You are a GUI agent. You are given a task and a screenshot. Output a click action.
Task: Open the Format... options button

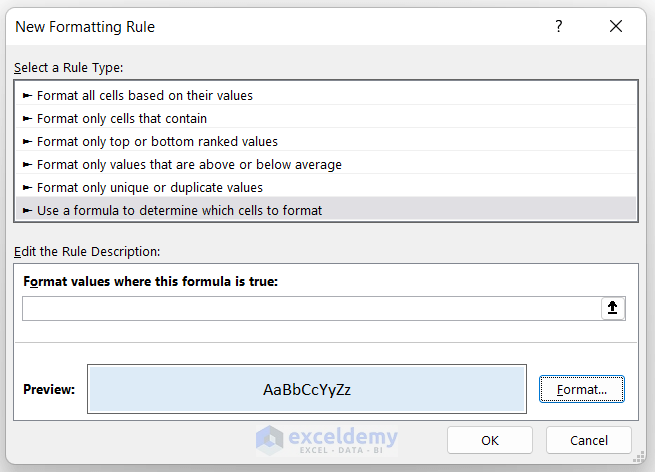[x=581, y=389]
